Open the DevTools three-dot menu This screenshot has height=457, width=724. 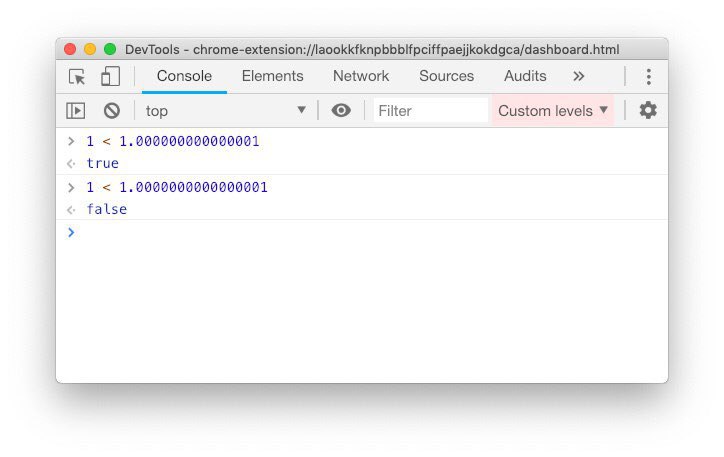pos(649,77)
